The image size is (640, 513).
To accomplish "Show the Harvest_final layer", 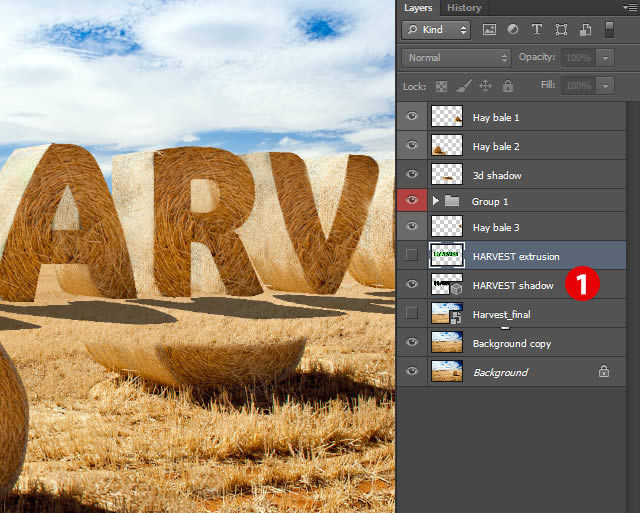I will tap(412, 313).
